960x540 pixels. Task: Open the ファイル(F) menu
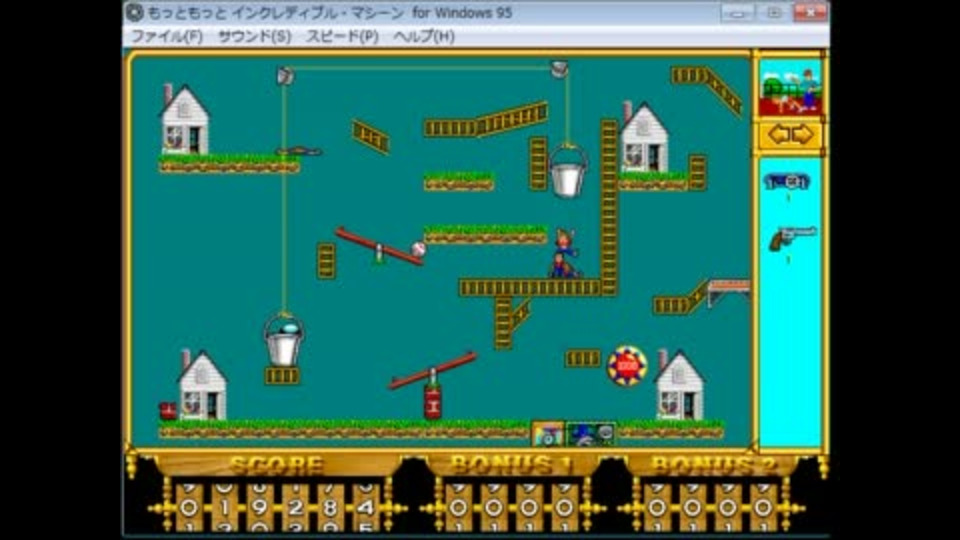pyautogui.click(x=167, y=36)
